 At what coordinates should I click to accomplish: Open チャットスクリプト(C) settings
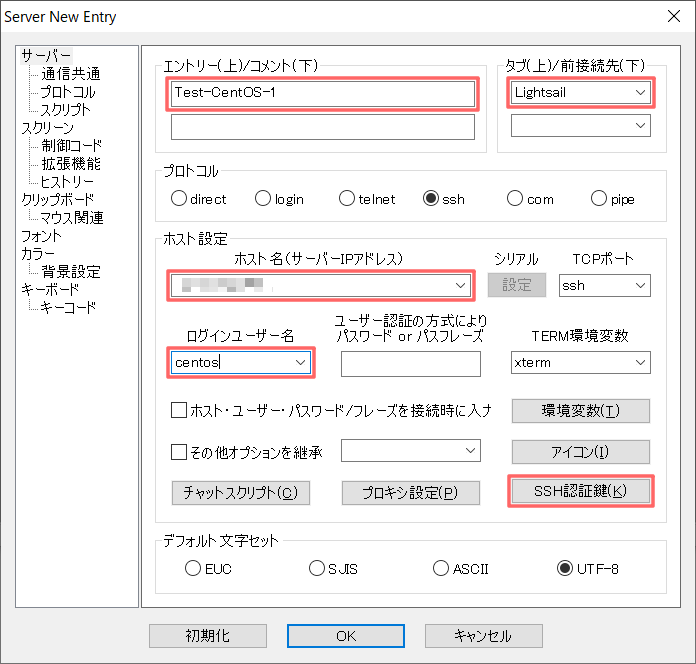click(241, 493)
